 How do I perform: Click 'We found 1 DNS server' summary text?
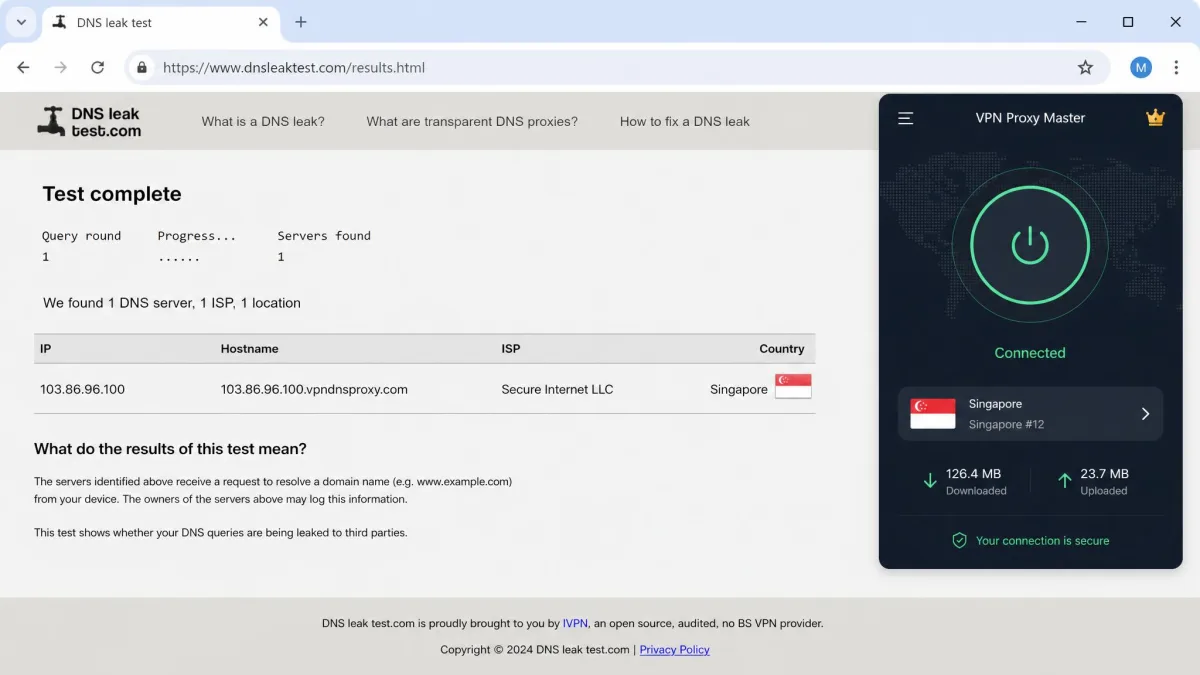coord(172,303)
